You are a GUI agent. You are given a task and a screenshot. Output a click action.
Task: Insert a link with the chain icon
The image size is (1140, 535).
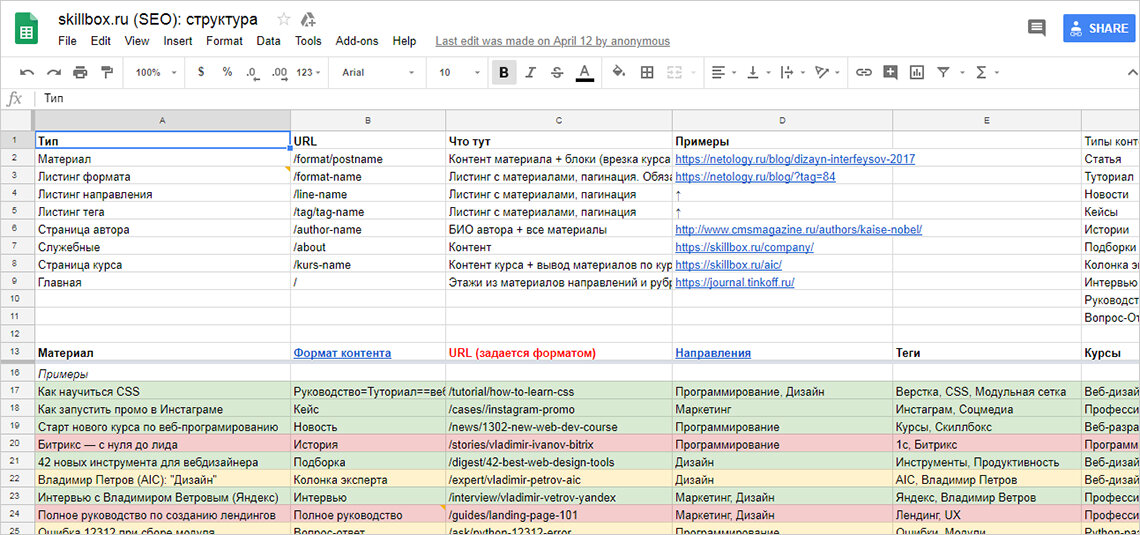863,73
